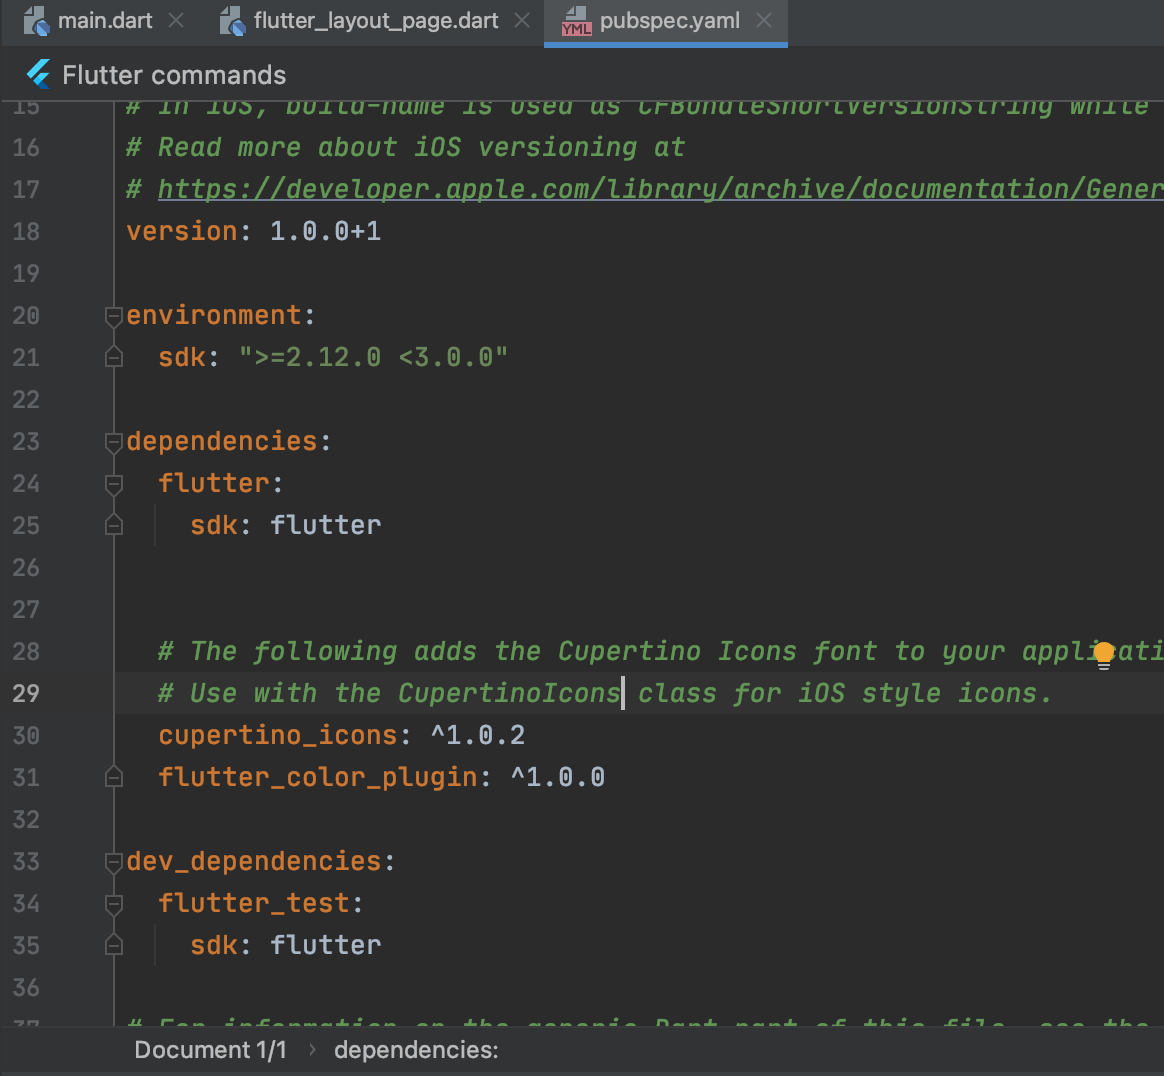The width and height of the screenshot is (1164, 1076).
Task: Click the cupertino_icons version ^1.0.2
Action: click(x=477, y=735)
